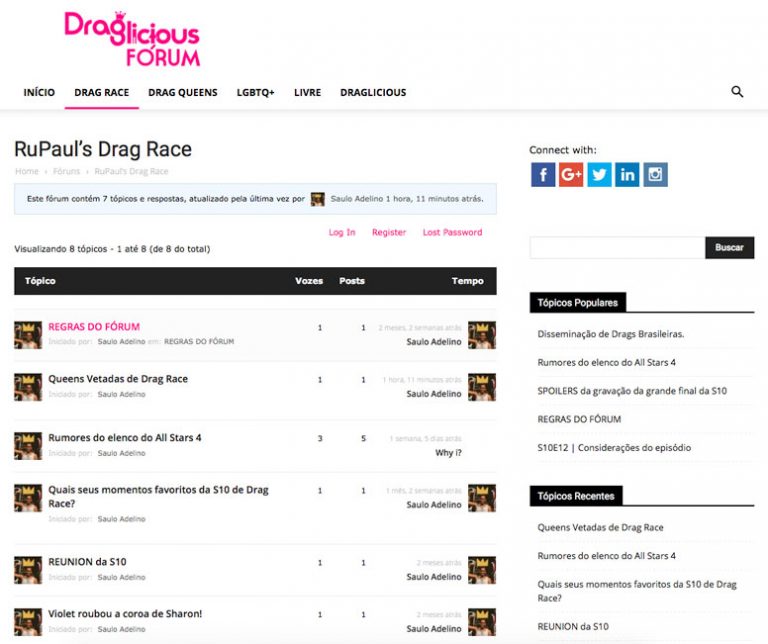The width and height of the screenshot is (768, 644).
Task: Open recent topic Queens Vetadas de Drag Race
Action: (600, 527)
